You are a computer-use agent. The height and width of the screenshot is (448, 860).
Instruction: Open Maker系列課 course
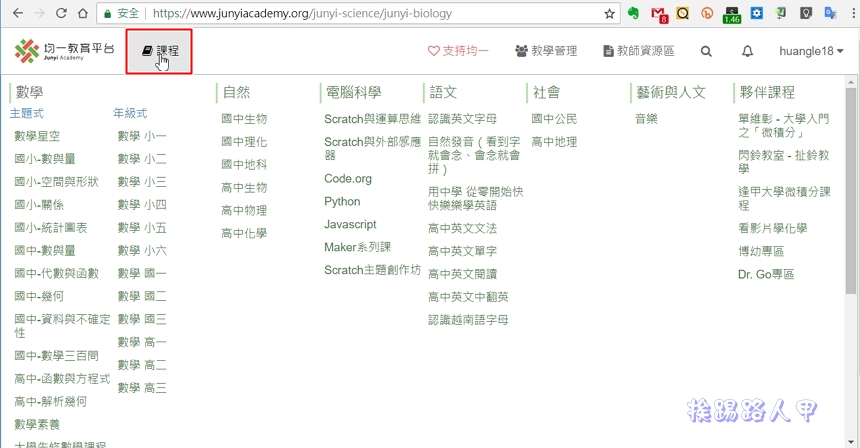(358, 247)
